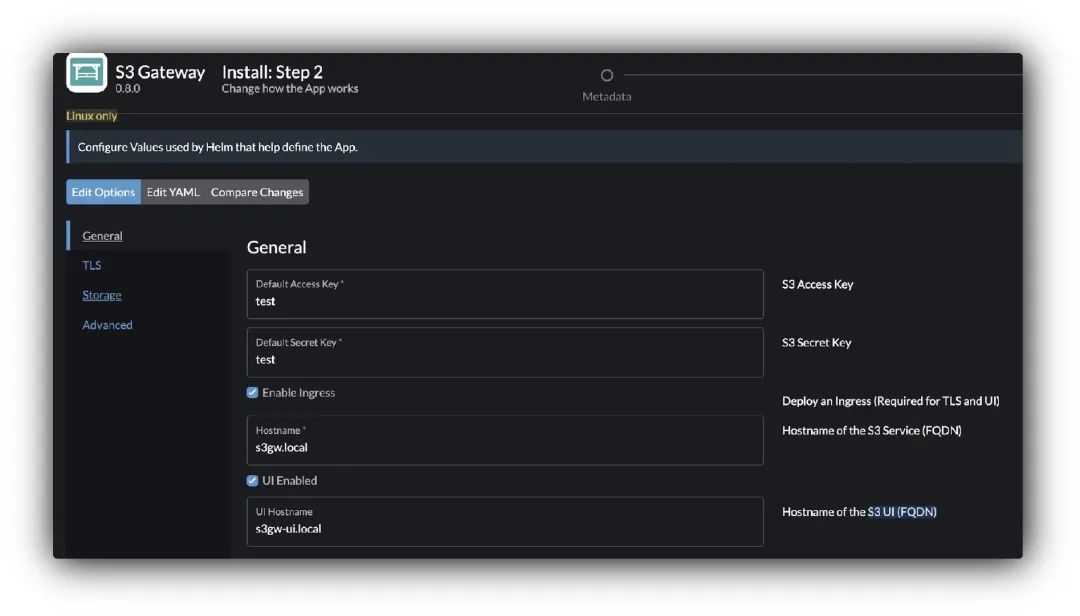This screenshot has height=616, width=1080.
Task: Click the General section heading
Action: [x=276, y=247]
